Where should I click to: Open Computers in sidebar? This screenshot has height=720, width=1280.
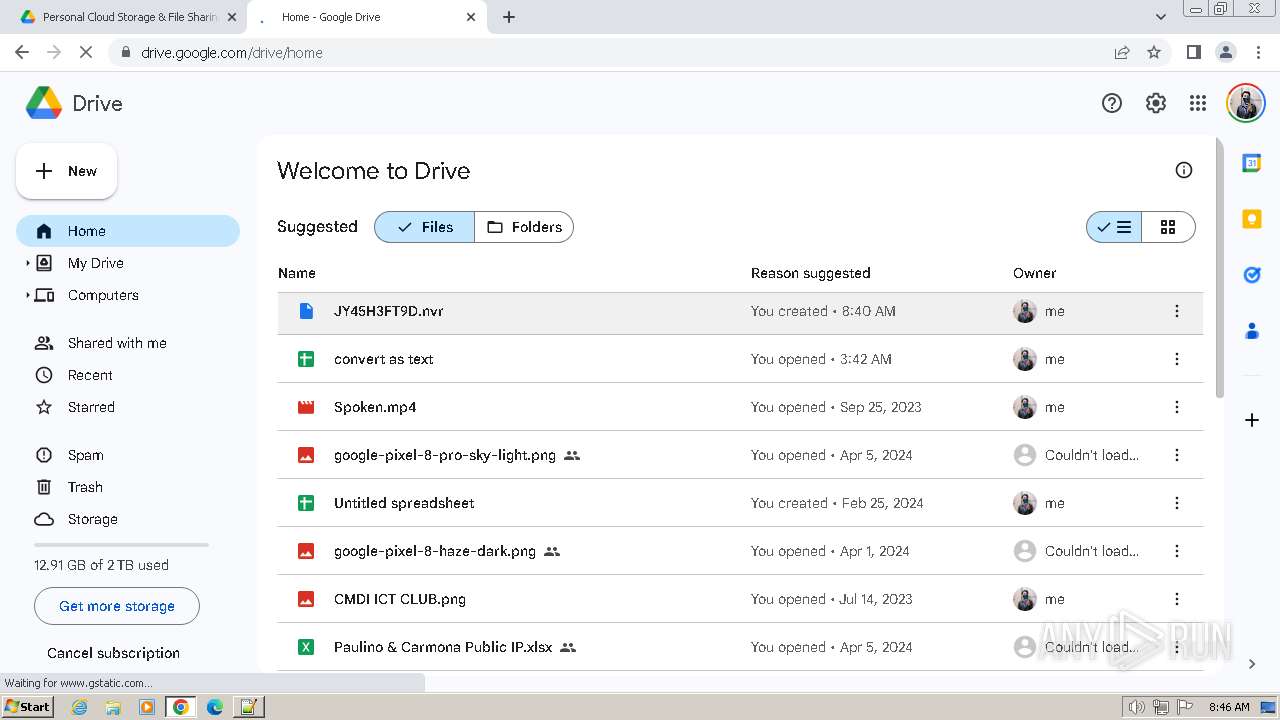pyautogui.click(x=103, y=295)
